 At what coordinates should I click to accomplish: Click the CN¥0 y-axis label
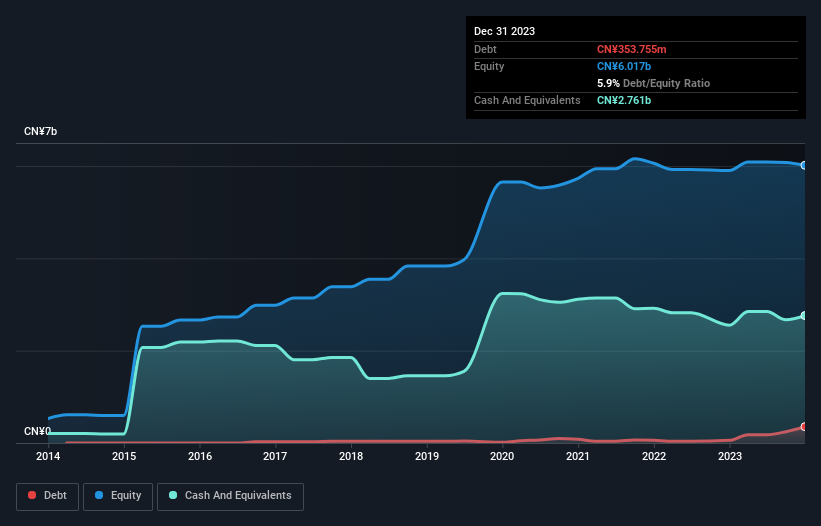(37, 432)
